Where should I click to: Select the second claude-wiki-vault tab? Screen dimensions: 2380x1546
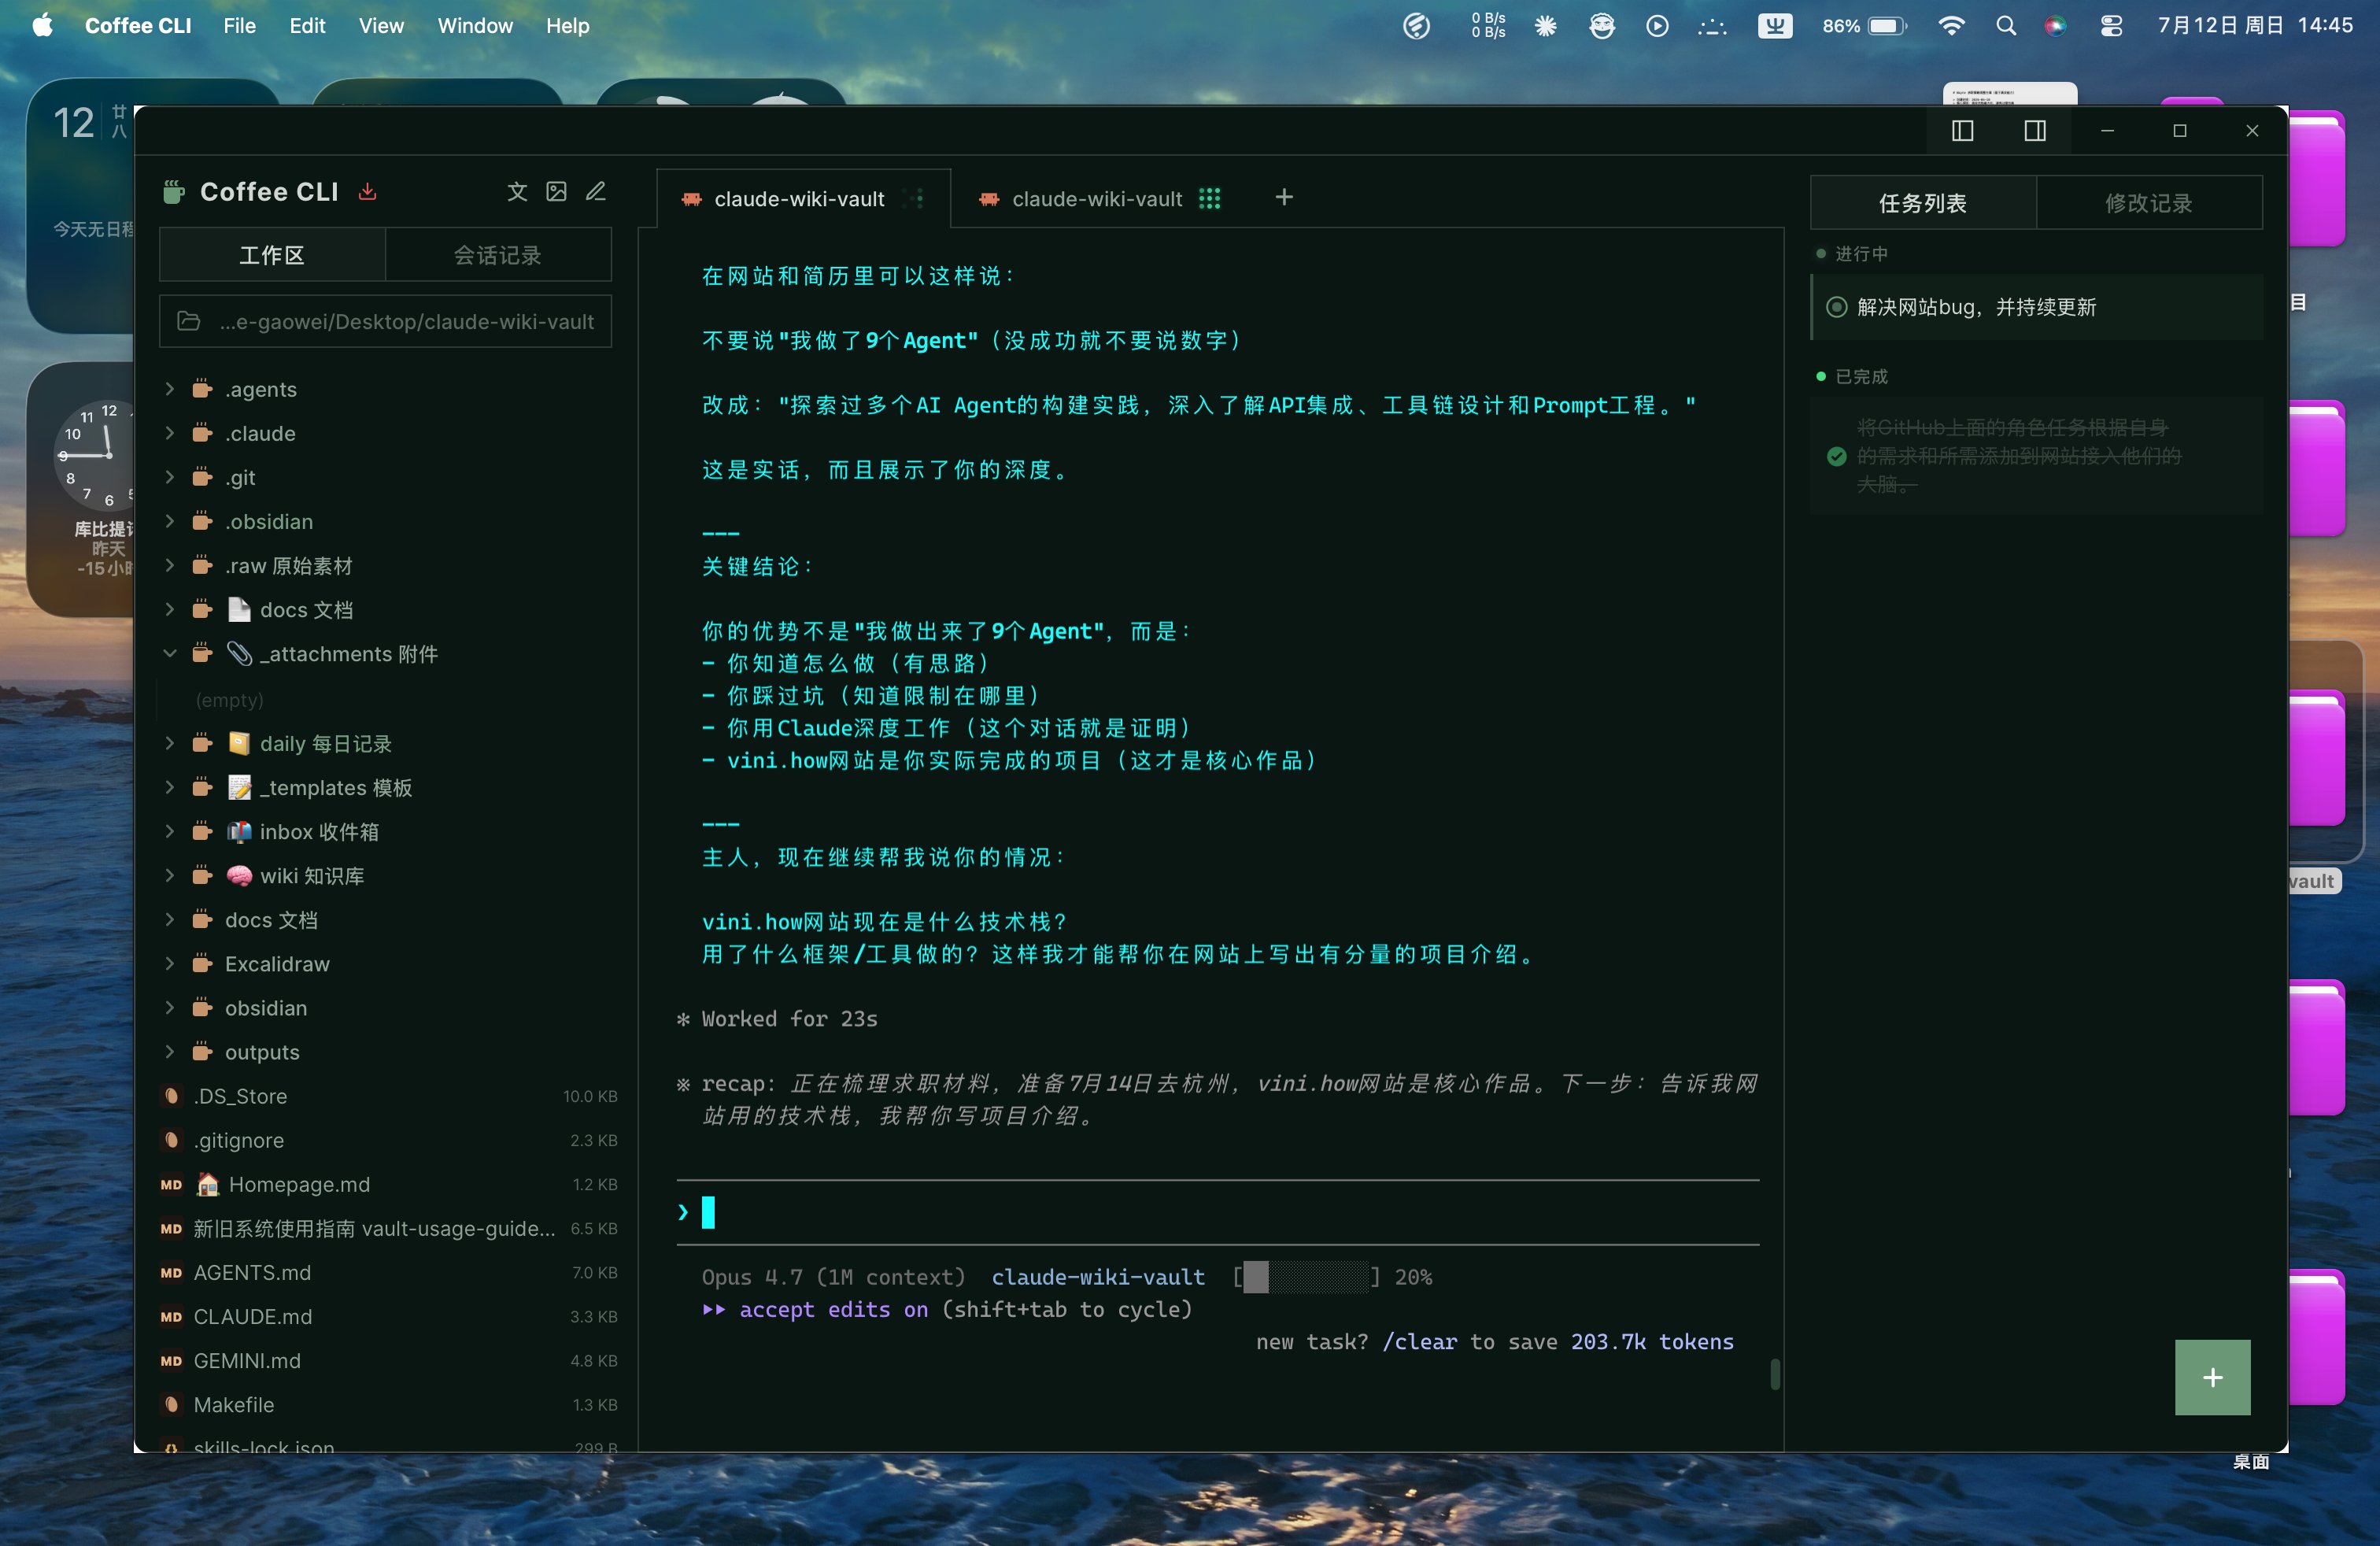tap(1097, 198)
